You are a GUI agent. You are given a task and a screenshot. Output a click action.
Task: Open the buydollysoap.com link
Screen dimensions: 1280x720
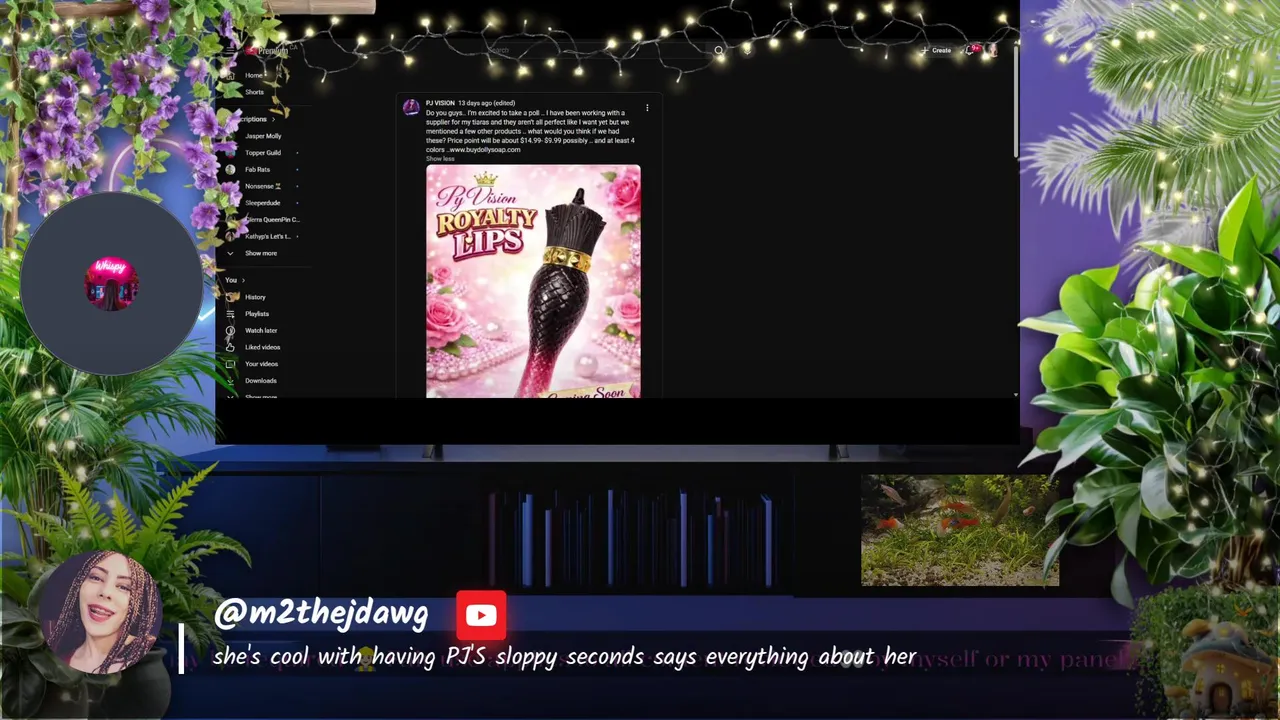[485, 150]
